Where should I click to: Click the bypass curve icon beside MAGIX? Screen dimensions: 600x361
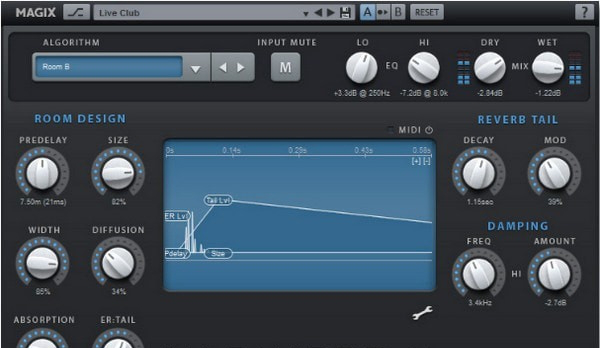(x=77, y=12)
